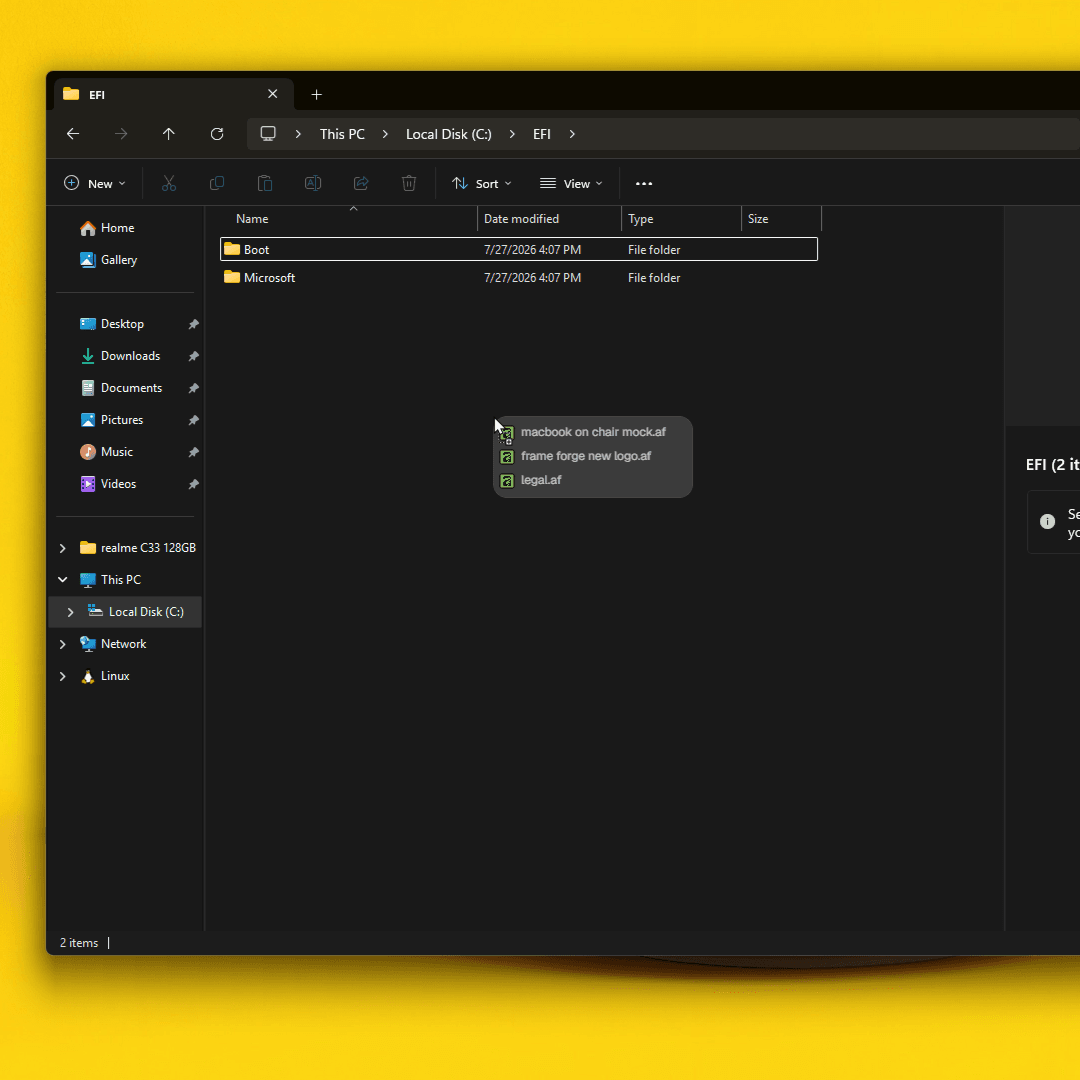Go up one folder level

tap(169, 134)
